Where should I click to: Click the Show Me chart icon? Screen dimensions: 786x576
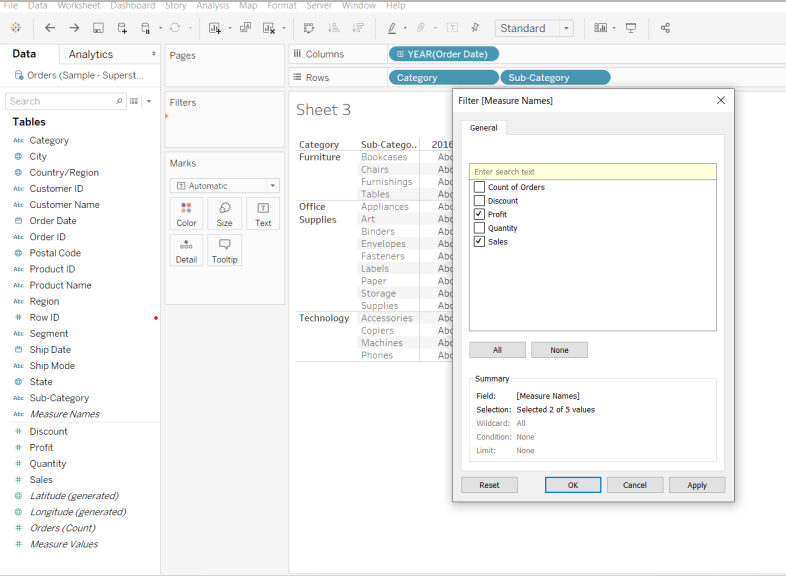tap(600, 28)
